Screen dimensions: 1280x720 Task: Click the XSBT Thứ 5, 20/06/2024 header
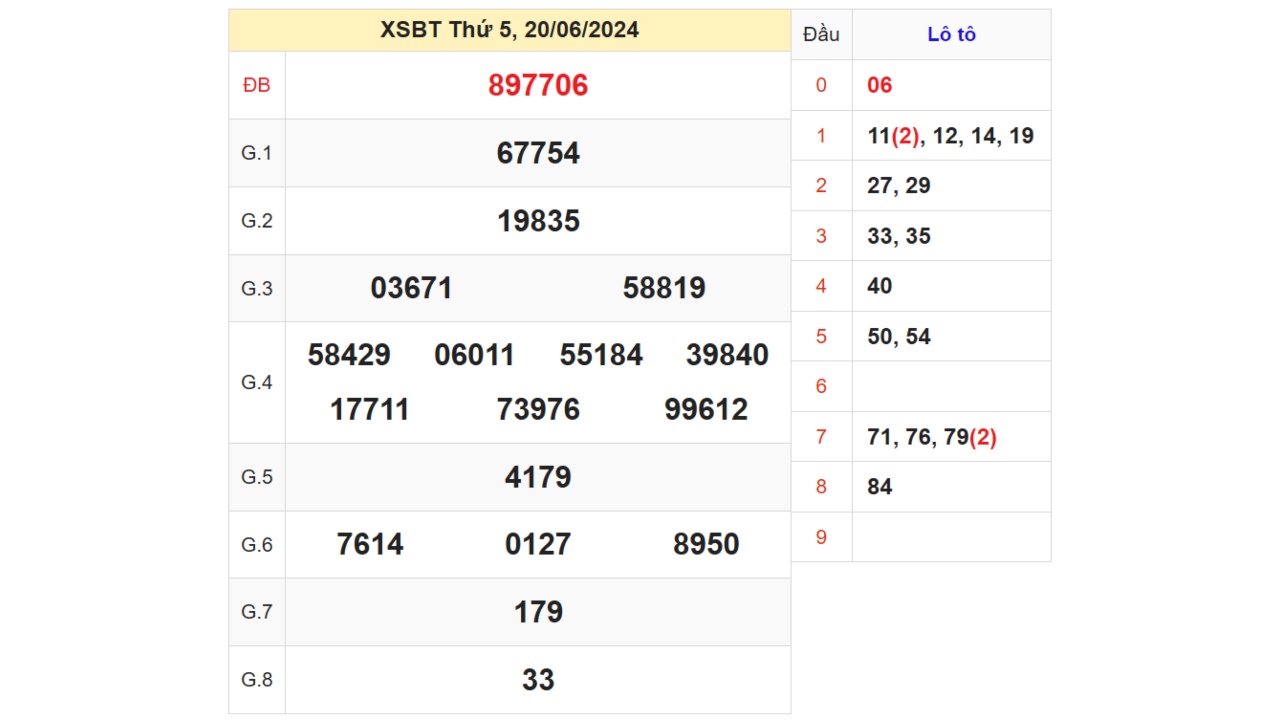click(x=509, y=30)
